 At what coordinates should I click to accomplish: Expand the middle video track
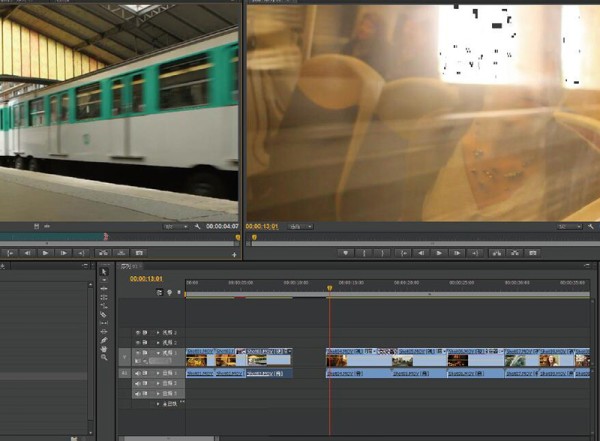point(158,343)
